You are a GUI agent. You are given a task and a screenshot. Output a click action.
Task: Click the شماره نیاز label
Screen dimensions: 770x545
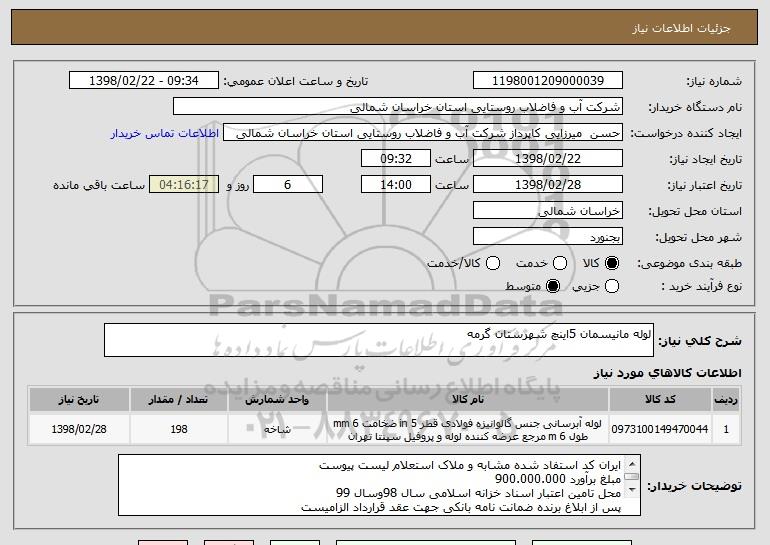click(714, 81)
